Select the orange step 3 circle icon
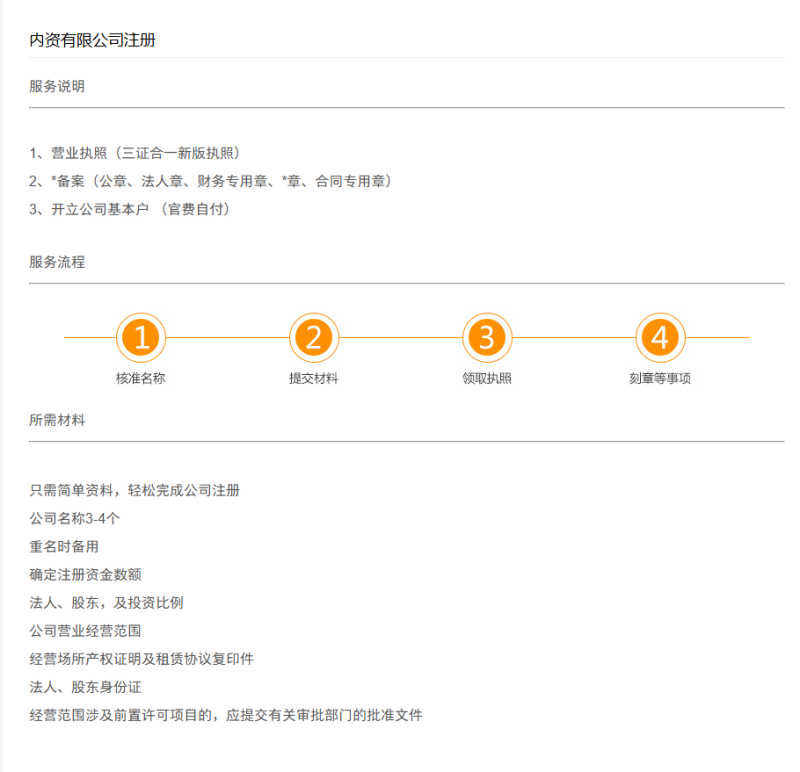Screen dimensions: 800x772 [x=487, y=338]
